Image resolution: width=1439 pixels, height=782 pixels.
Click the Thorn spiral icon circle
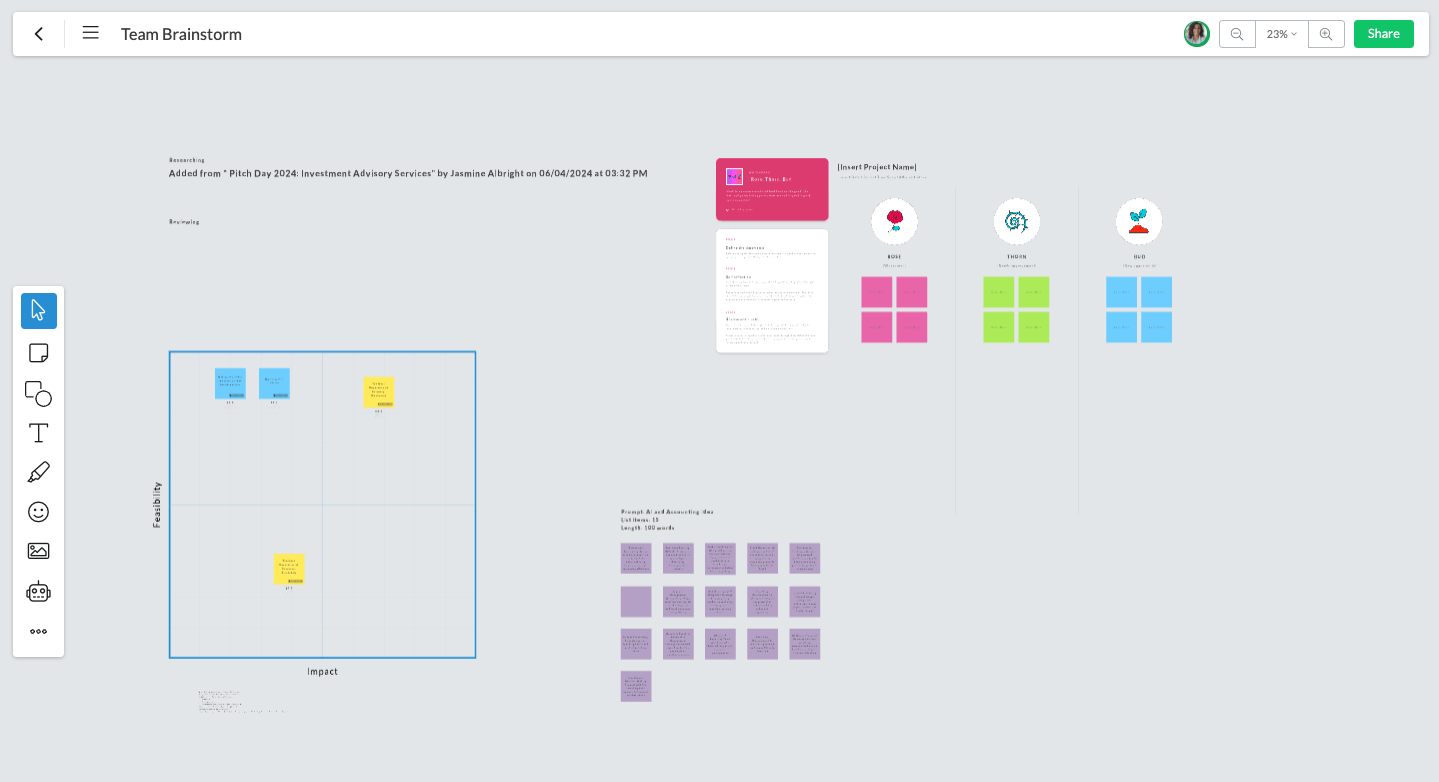pos(1017,221)
